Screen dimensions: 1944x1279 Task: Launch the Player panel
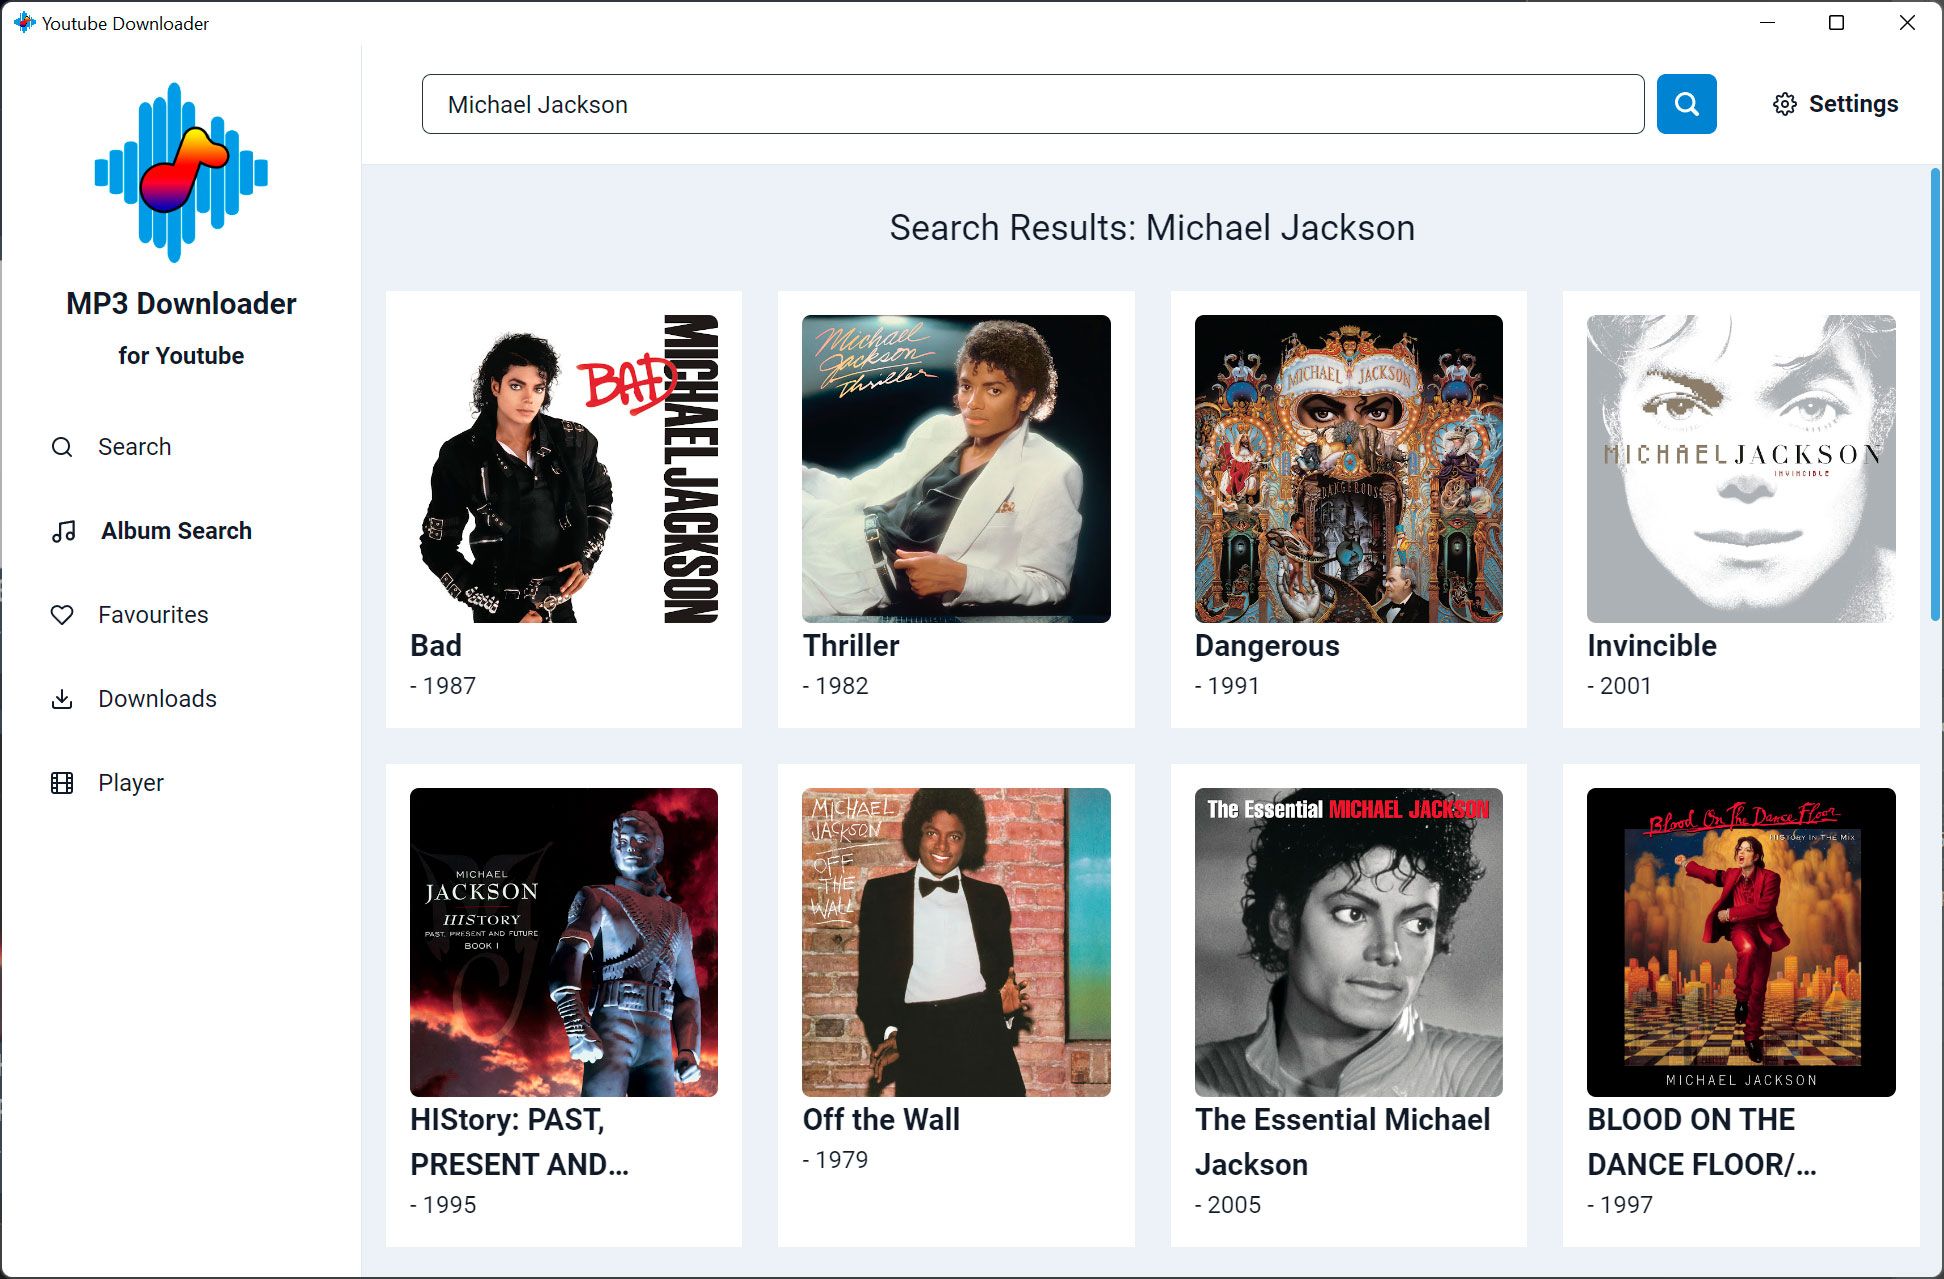(131, 782)
